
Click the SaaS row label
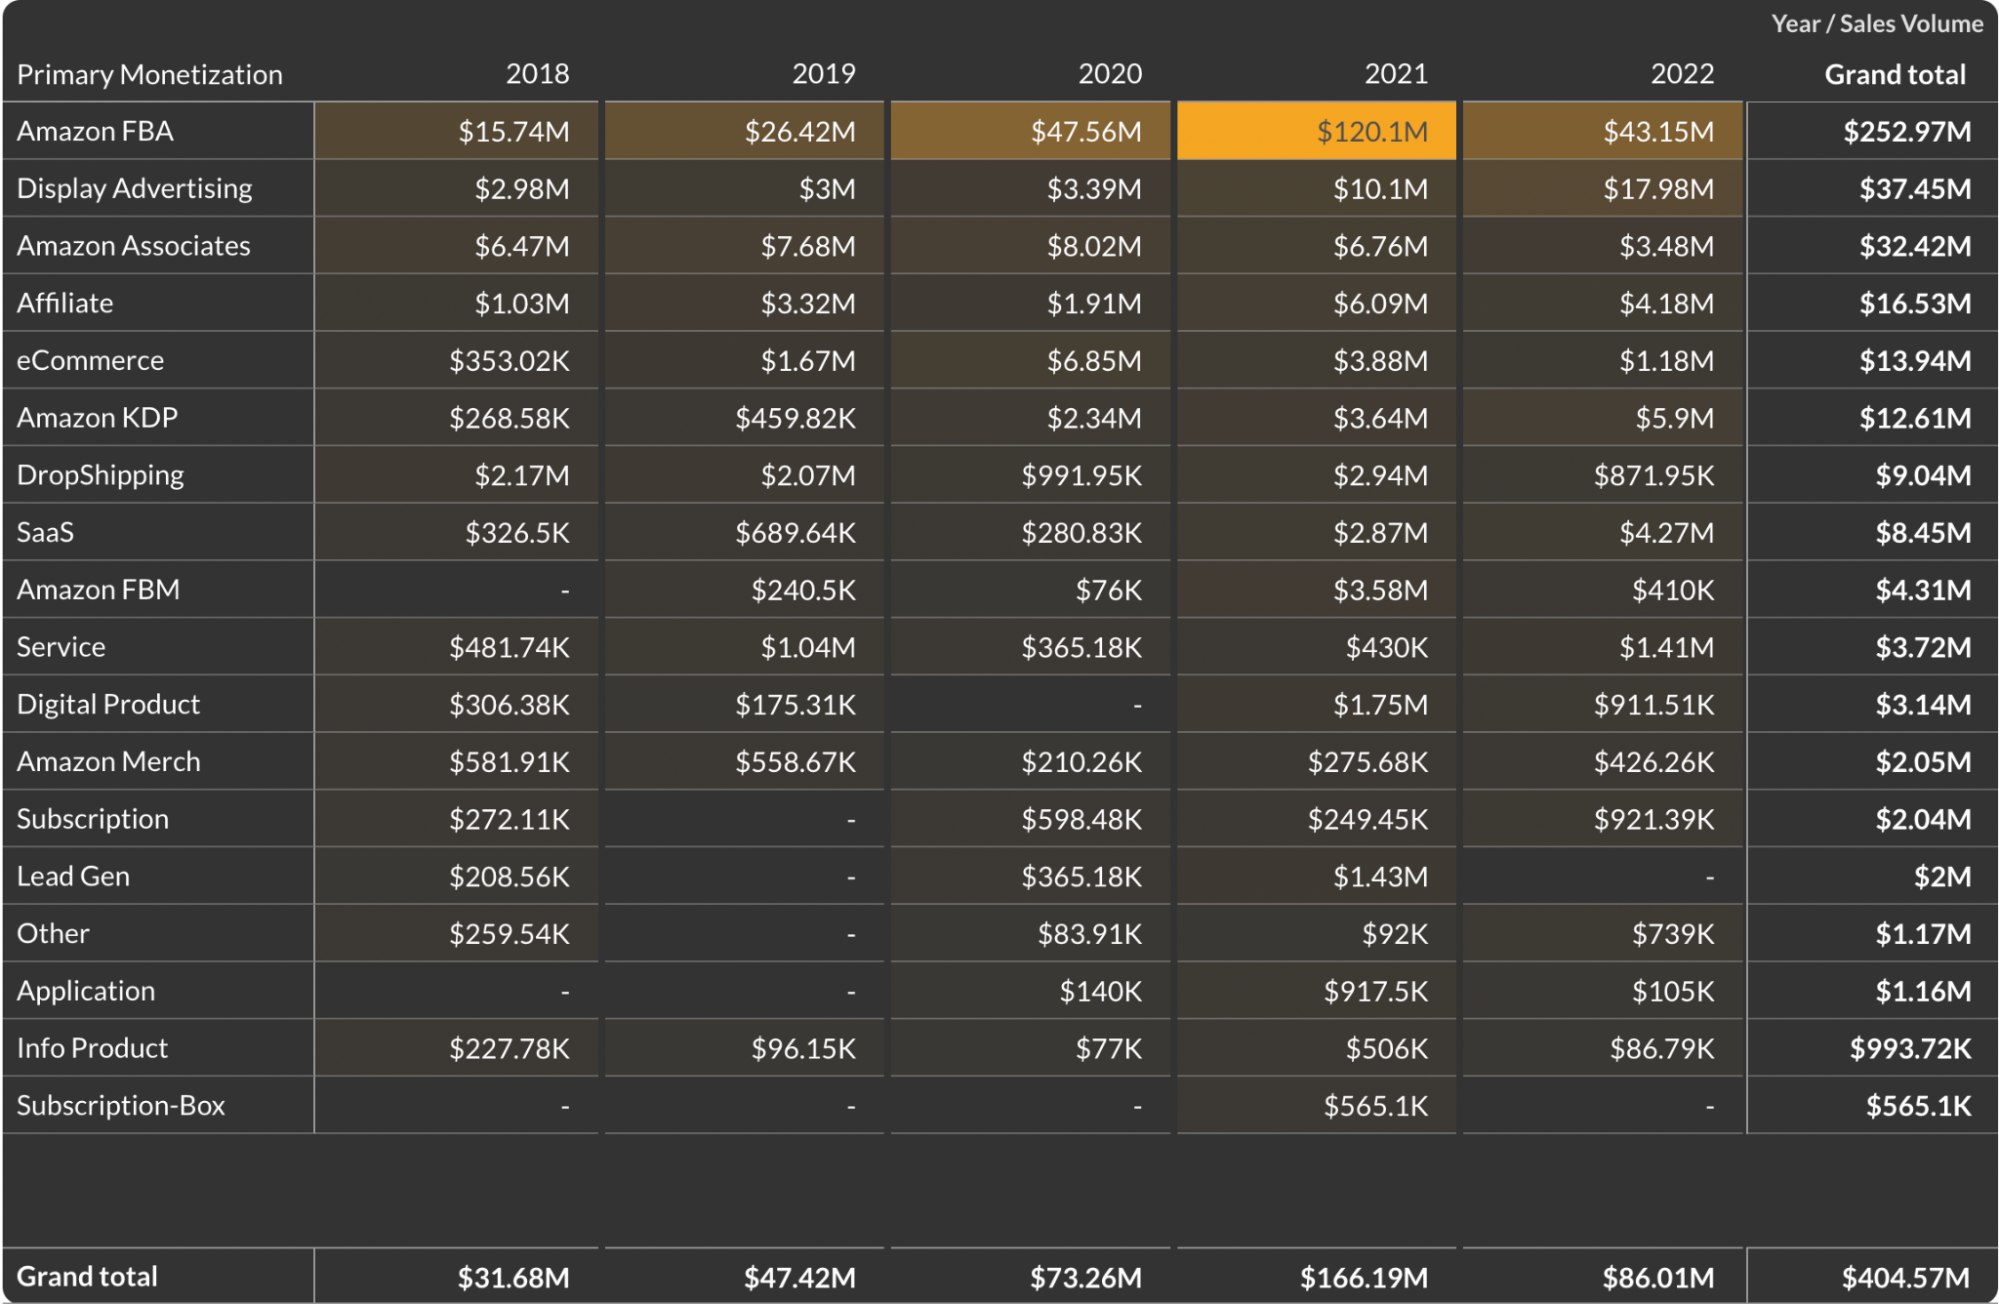click(45, 533)
